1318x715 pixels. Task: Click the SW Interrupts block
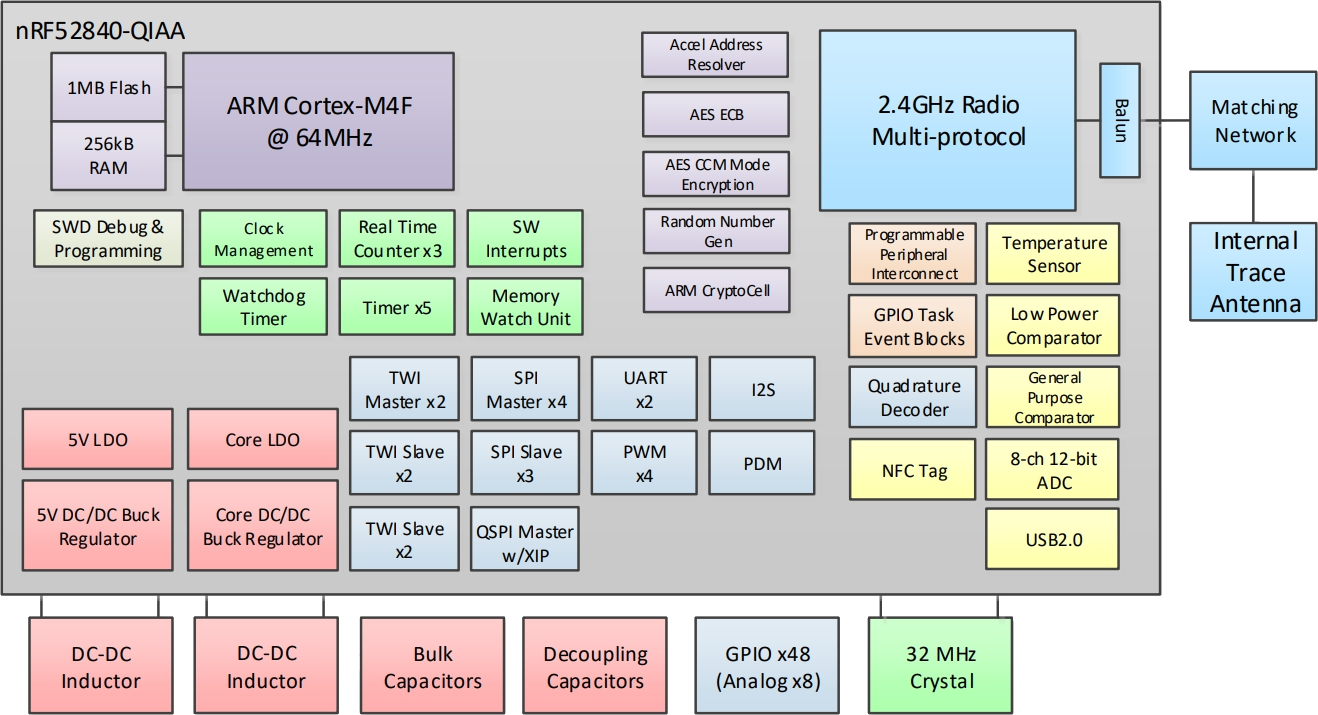pos(525,239)
